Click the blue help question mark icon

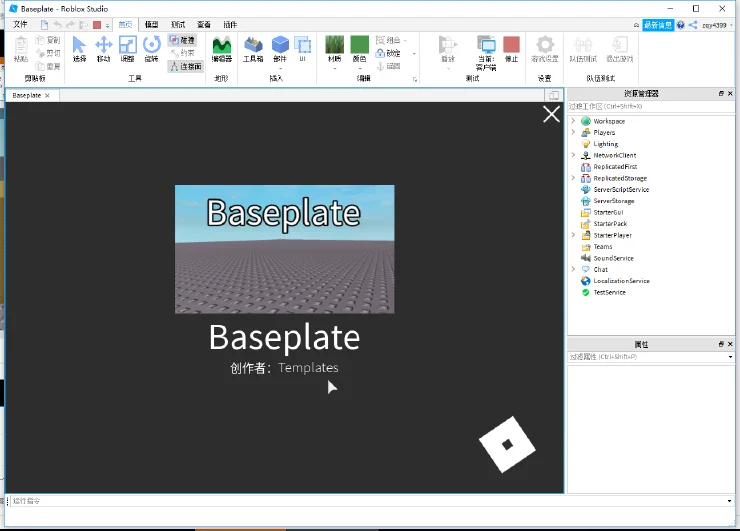pyautogui.click(x=680, y=25)
